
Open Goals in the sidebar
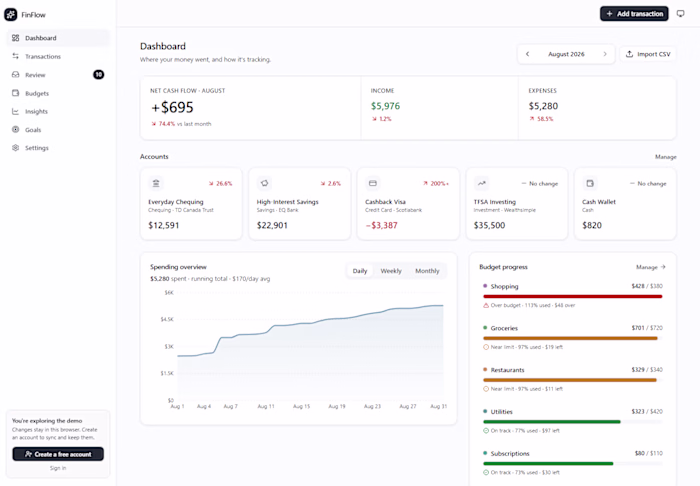(58, 129)
